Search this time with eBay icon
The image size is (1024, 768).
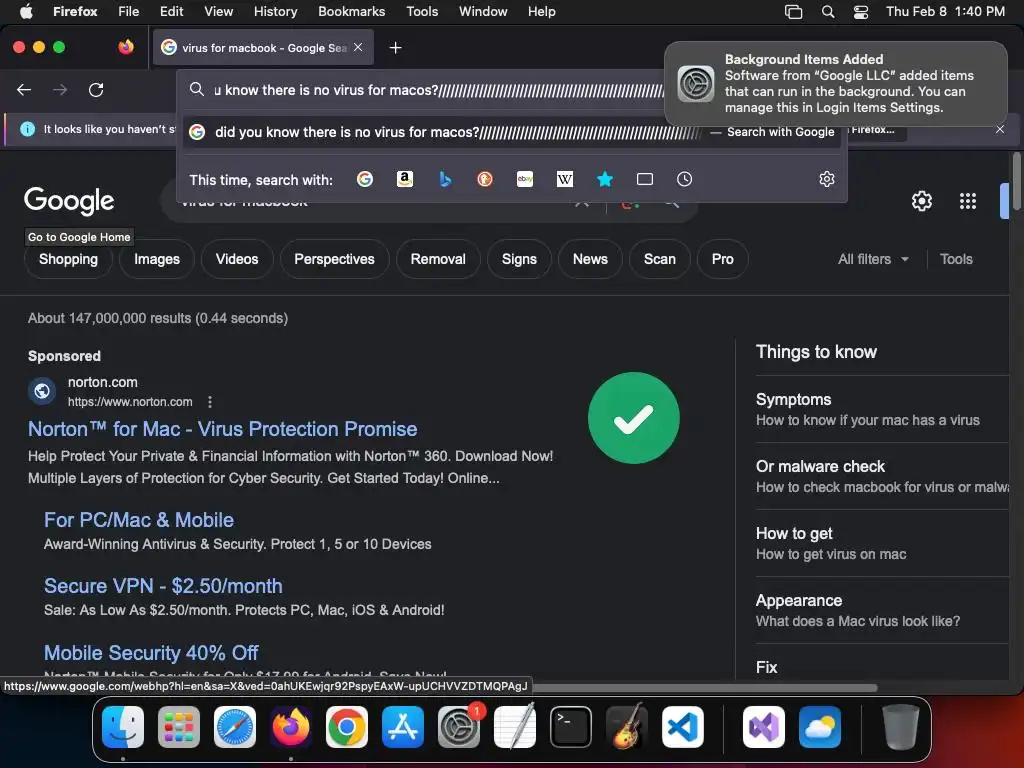coord(525,179)
